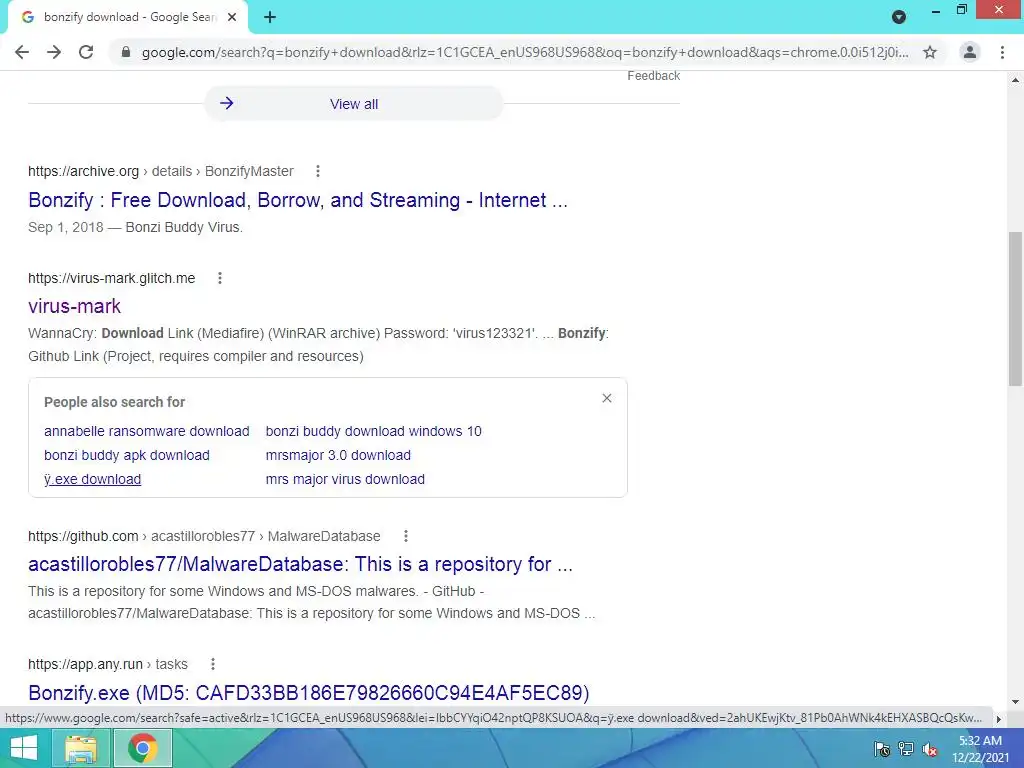Image resolution: width=1024 pixels, height=768 pixels.
Task: Bookmark this page with the star icon
Action: coord(930,52)
